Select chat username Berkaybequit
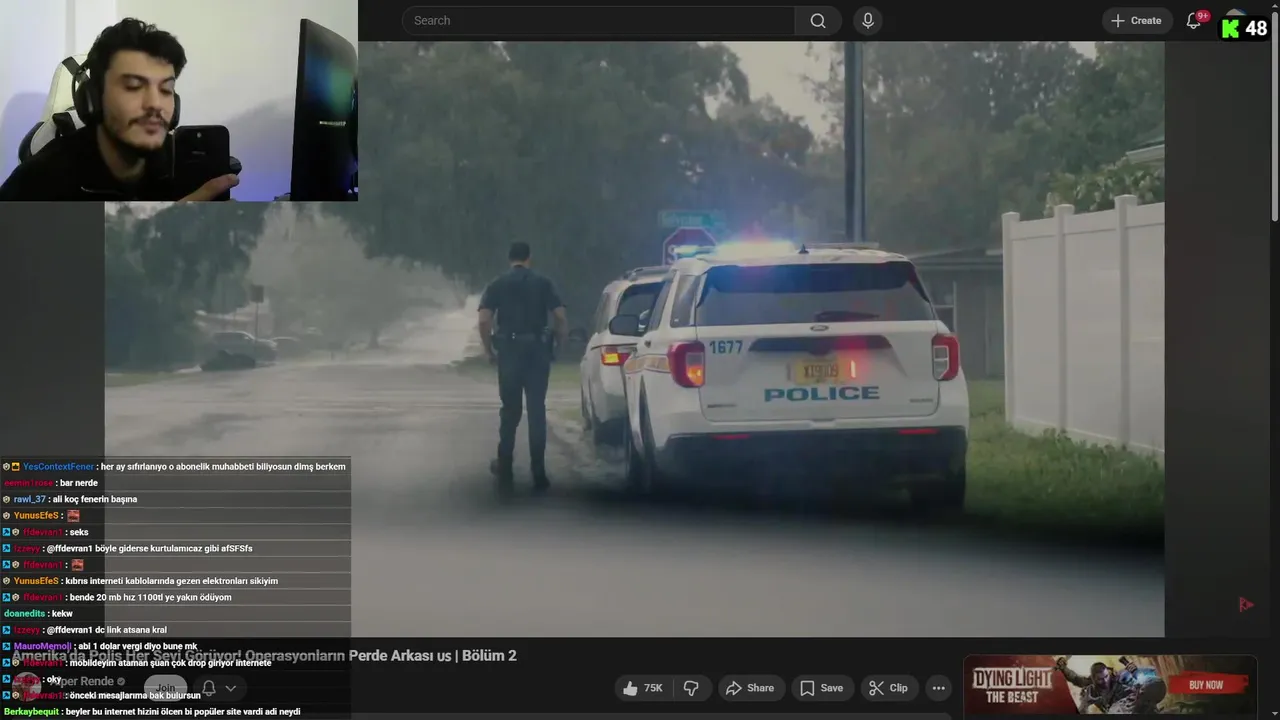The width and height of the screenshot is (1280, 720). tap(32, 712)
